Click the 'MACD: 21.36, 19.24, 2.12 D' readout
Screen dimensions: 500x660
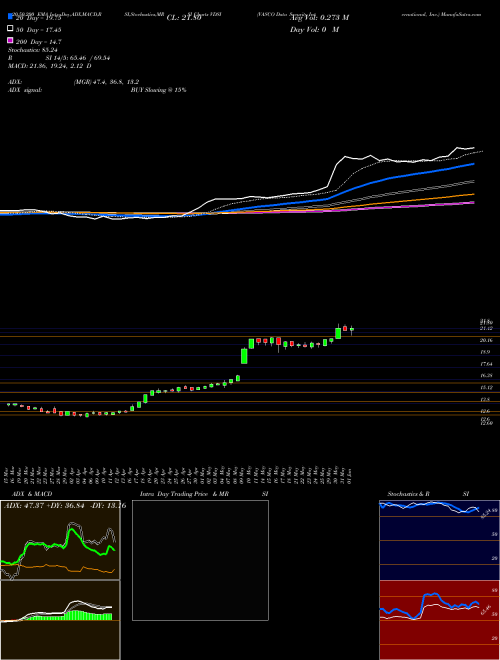[x=50, y=66]
